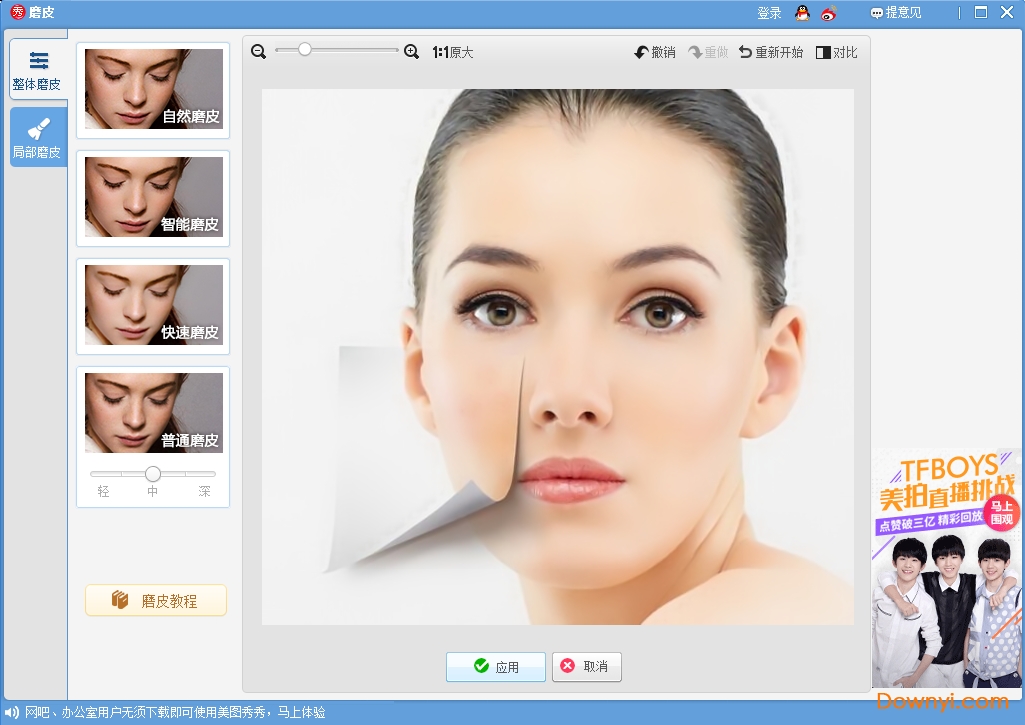Click the zoom out magnifier icon

coord(259,52)
